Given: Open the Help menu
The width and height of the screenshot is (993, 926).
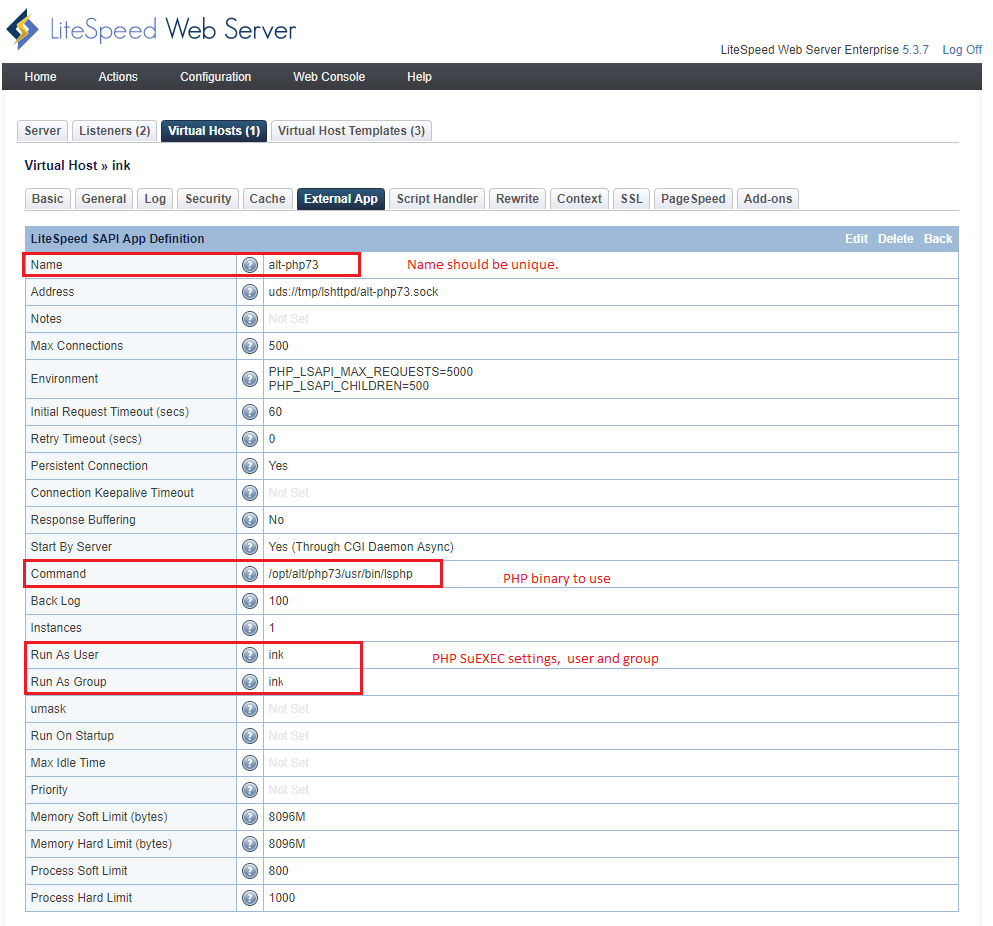Looking at the screenshot, I should tap(419, 77).
